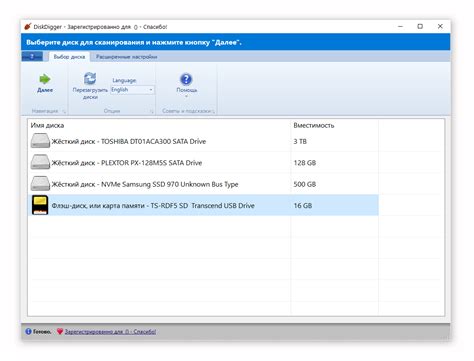Click the Зарегистрировано для registration link
The image size is (474, 361).
click(110, 332)
